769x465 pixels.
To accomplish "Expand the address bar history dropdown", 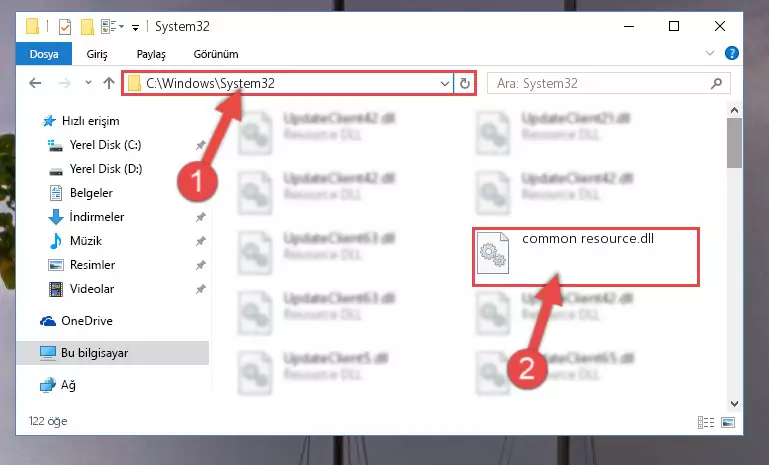I will click(444, 84).
